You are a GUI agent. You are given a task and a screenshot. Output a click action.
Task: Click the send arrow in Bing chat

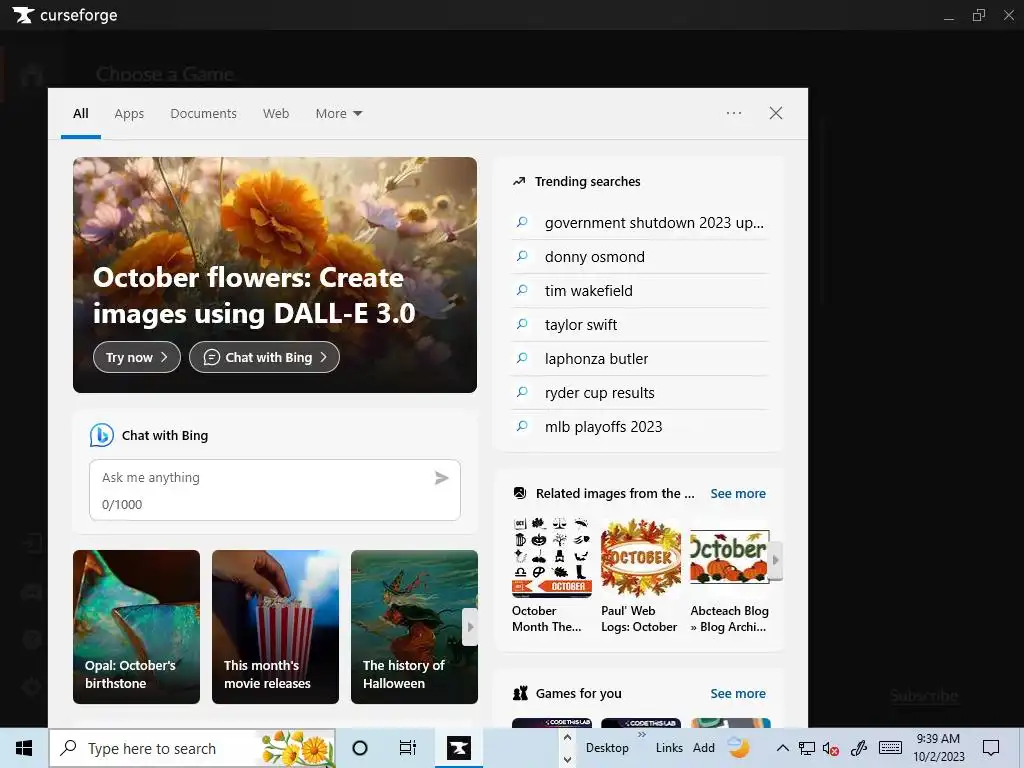pyautogui.click(x=441, y=478)
